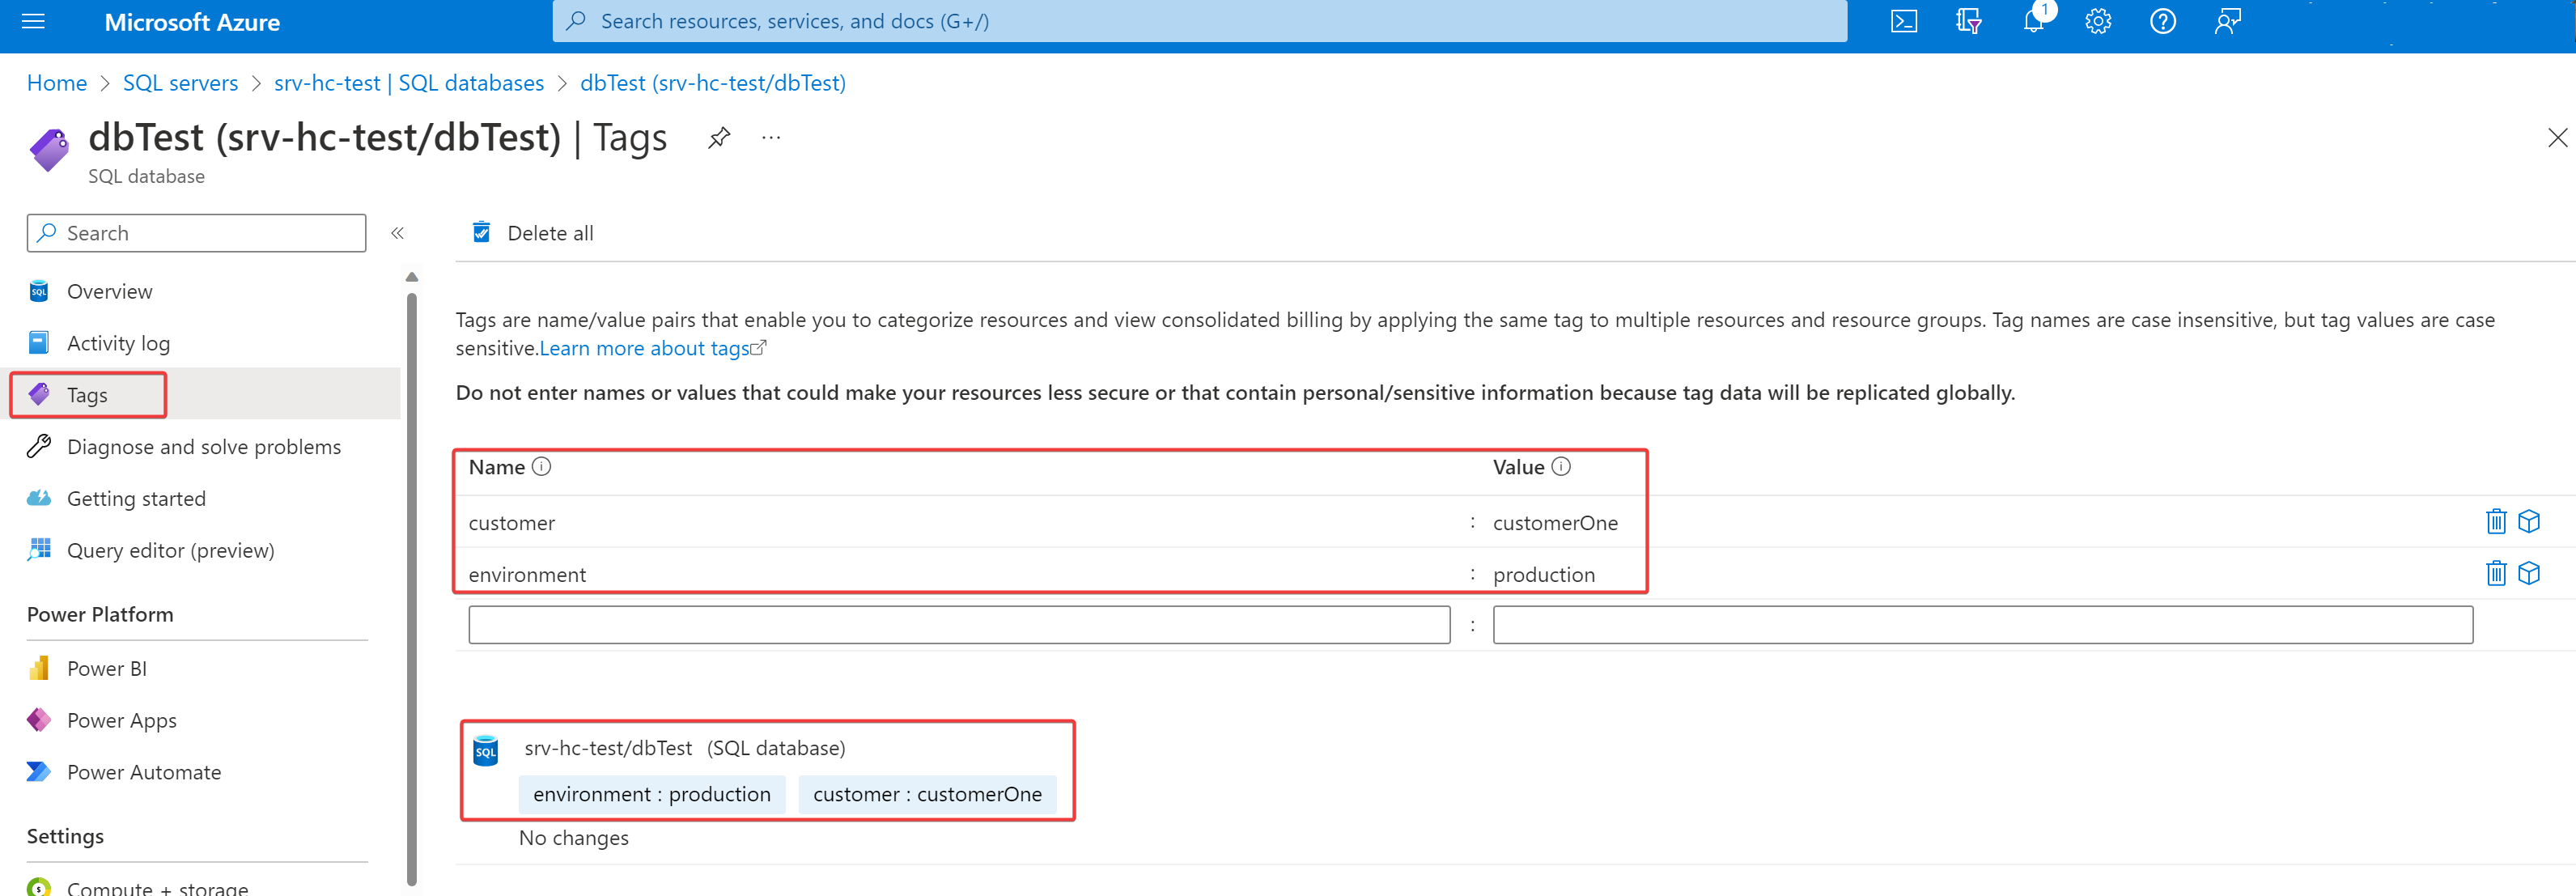Open the portal hamburger menu
This screenshot has width=2576, height=896.
point(33,21)
